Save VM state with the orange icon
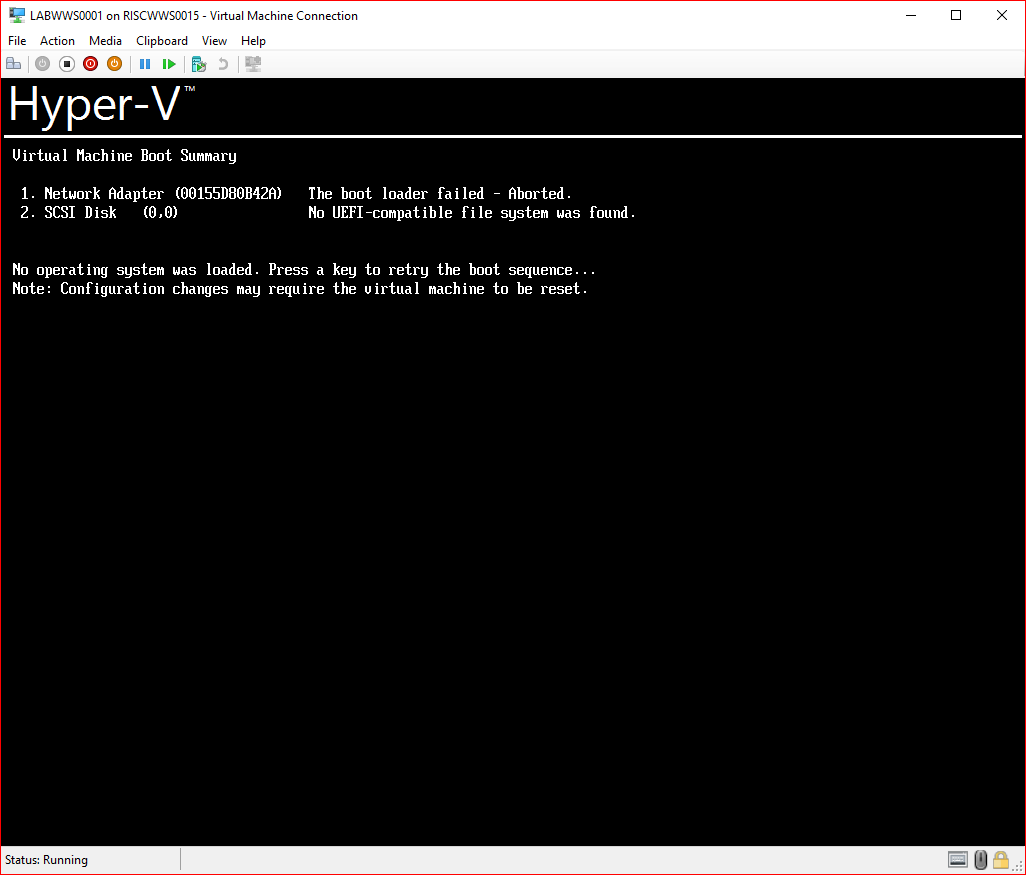The height and width of the screenshot is (875, 1026). (115, 64)
